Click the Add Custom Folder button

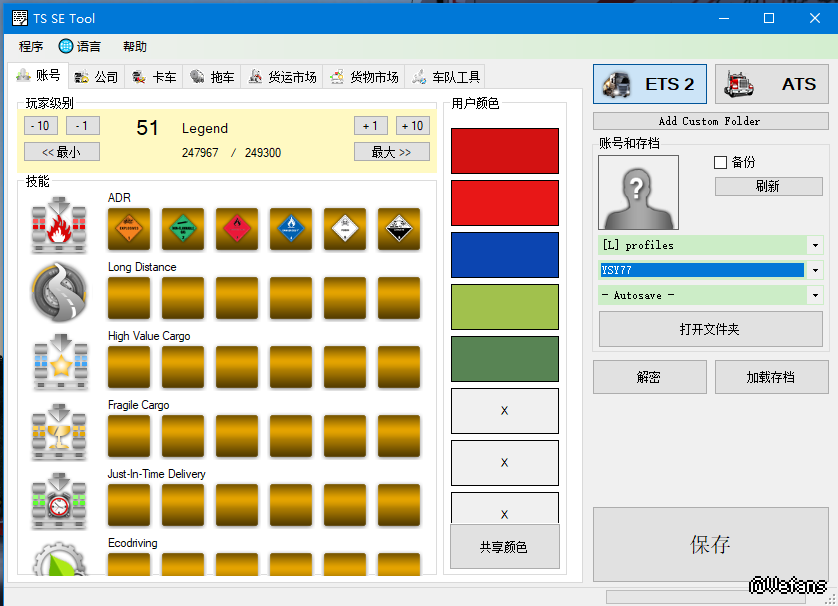(x=710, y=121)
